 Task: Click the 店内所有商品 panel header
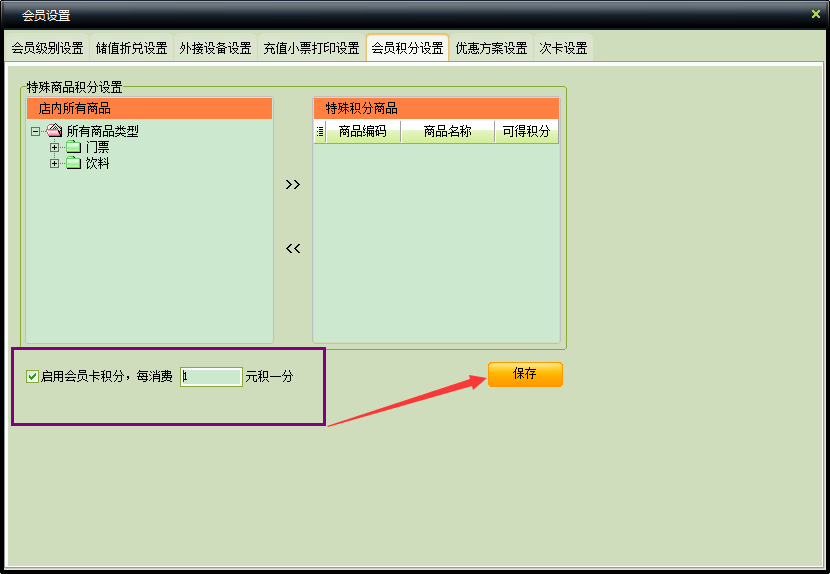pyautogui.click(x=149, y=109)
